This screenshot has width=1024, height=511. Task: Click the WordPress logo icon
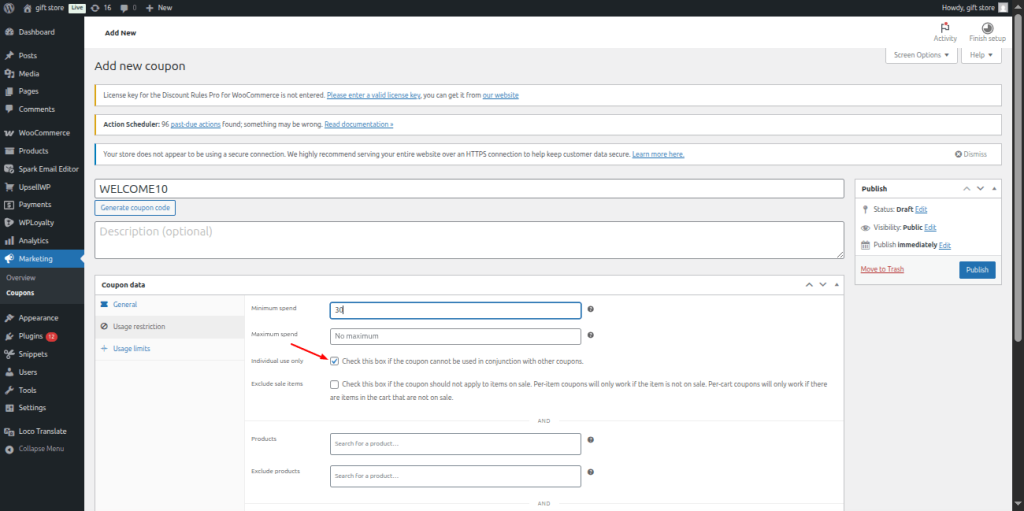(8, 8)
